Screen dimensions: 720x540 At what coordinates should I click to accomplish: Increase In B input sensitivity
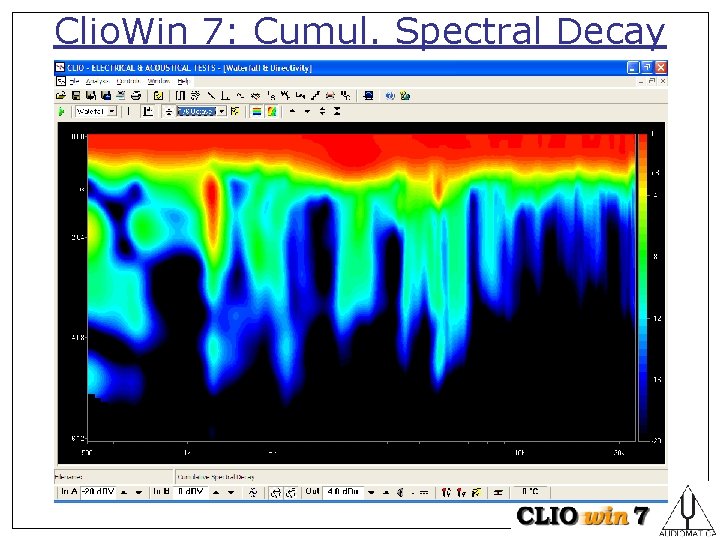[x=216, y=492]
